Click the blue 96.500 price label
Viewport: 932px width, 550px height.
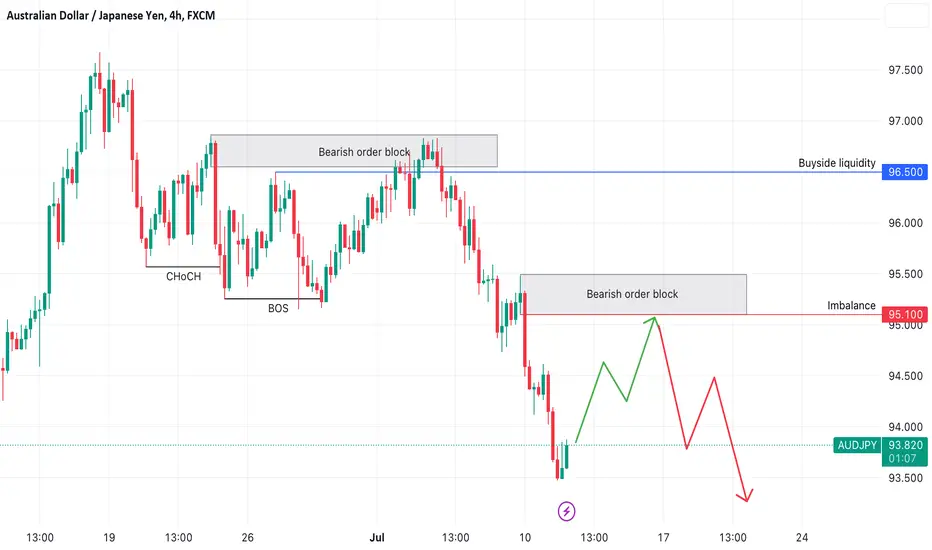coord(904,172)
